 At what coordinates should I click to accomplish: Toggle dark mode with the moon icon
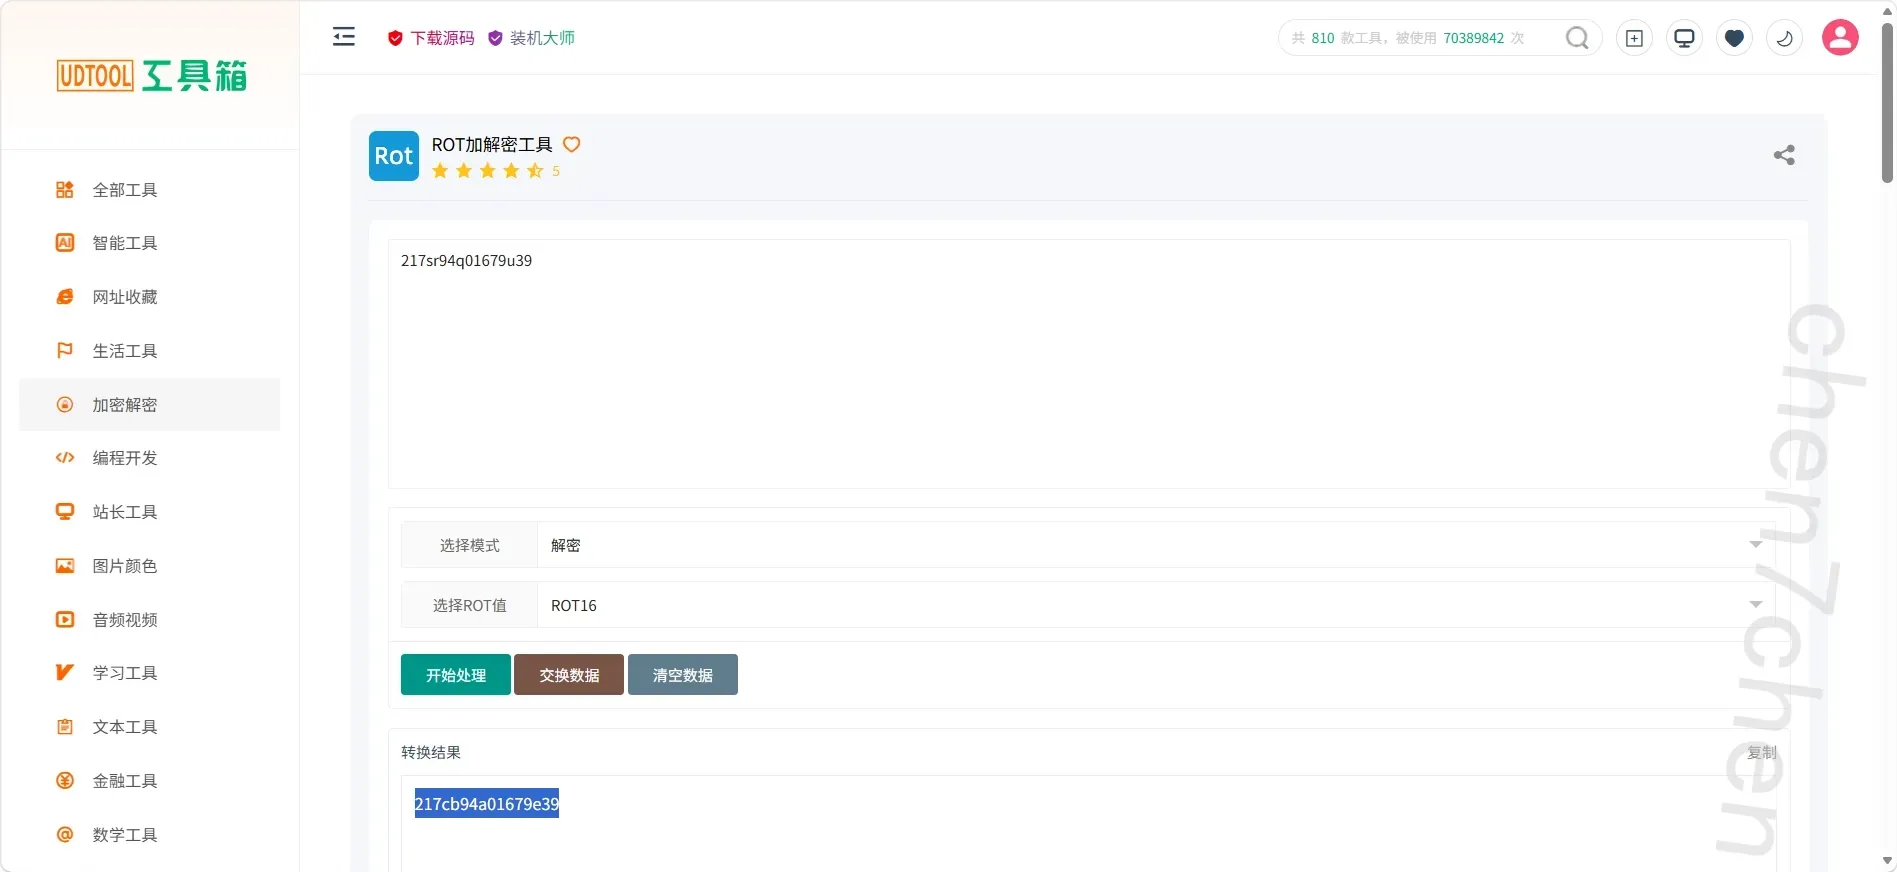1784,38
